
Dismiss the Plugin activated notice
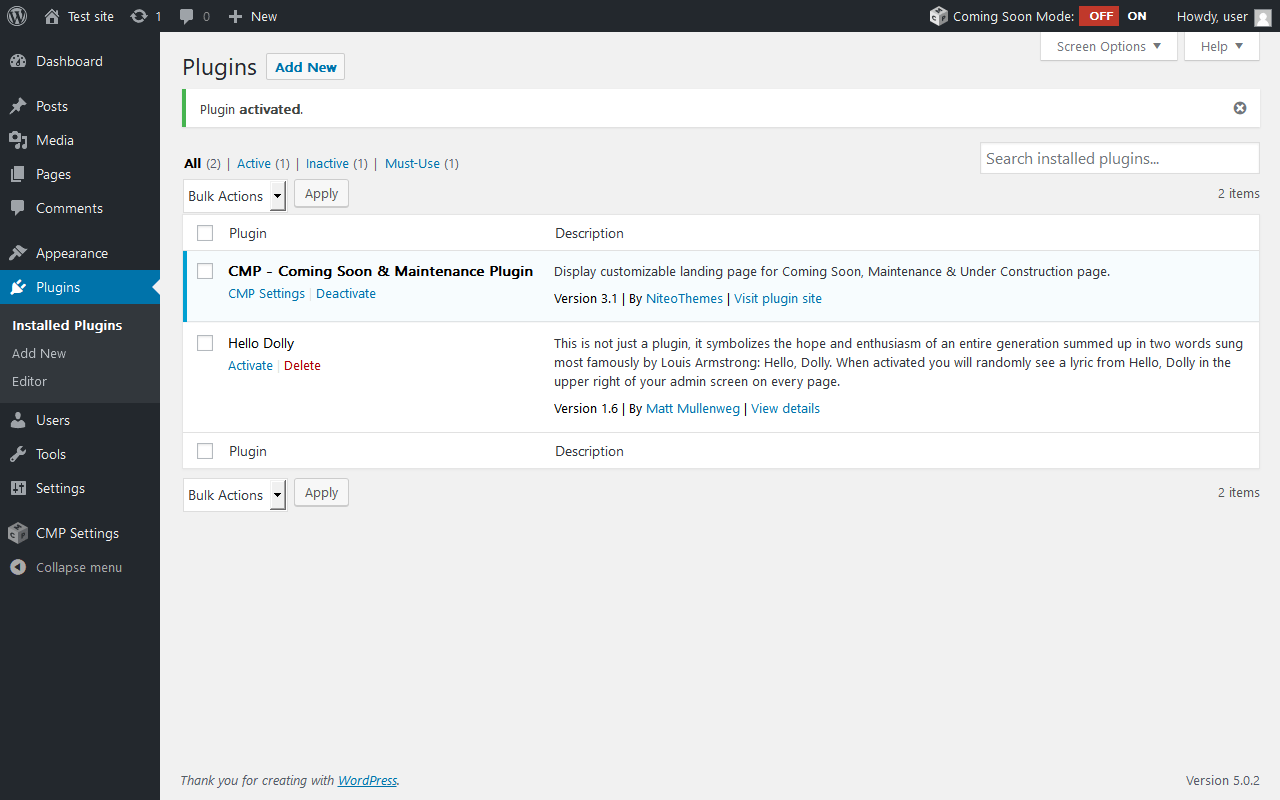1240,108
